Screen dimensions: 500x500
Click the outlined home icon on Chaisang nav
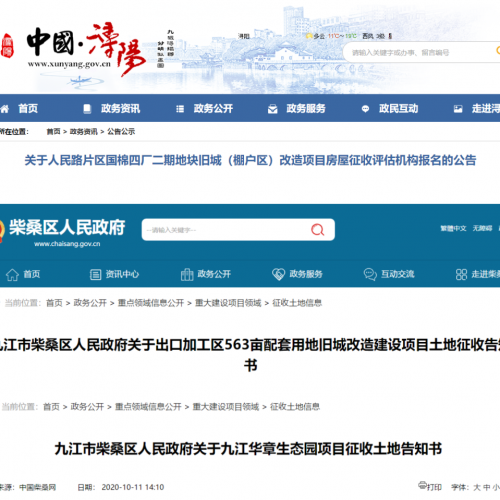tap(12, 275)
